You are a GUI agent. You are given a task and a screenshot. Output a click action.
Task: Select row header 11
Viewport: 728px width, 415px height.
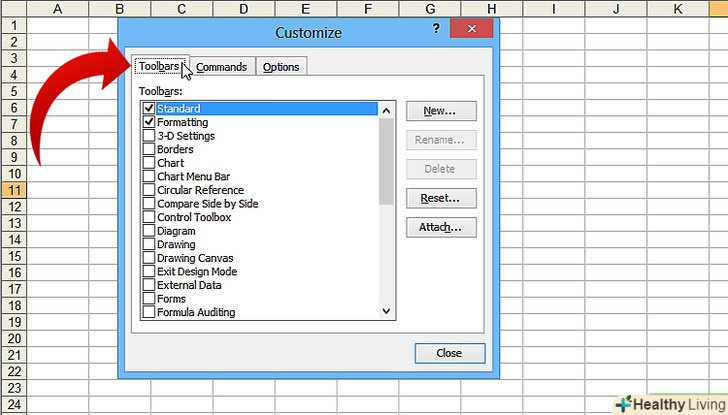click(x=15, y=190)
